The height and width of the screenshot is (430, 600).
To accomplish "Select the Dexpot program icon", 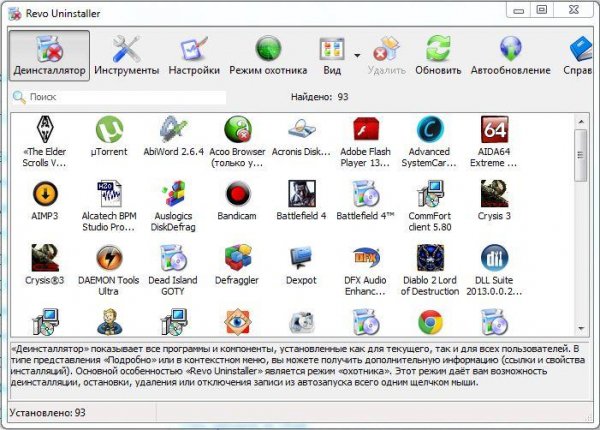I will [x=302, y=258].
